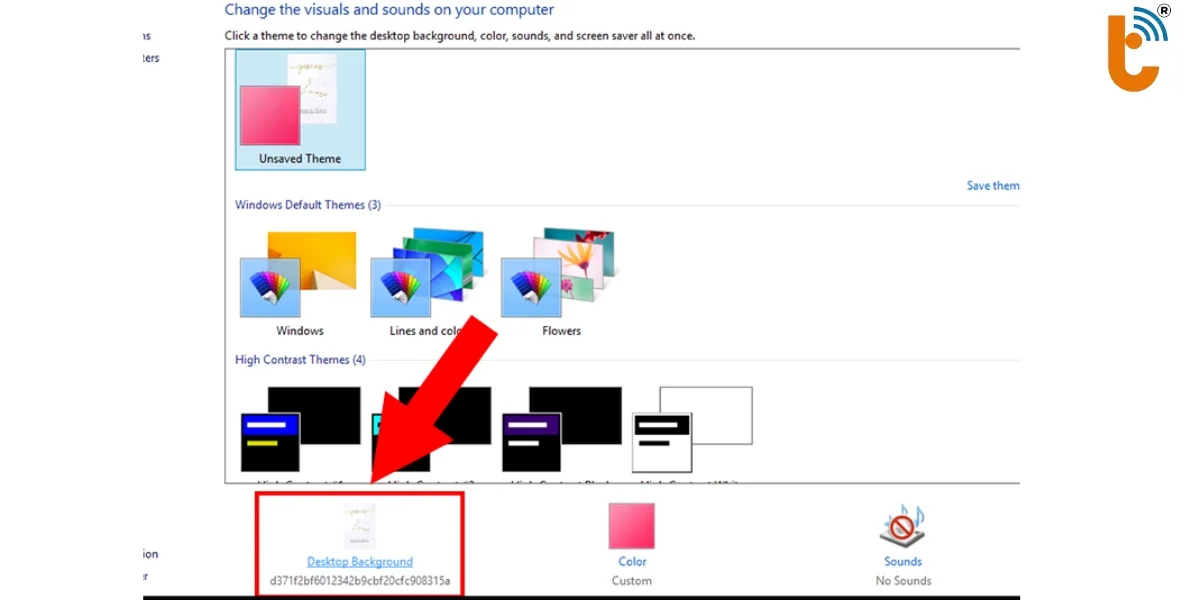Click the pink Color swatch

[x=632, y=526]
